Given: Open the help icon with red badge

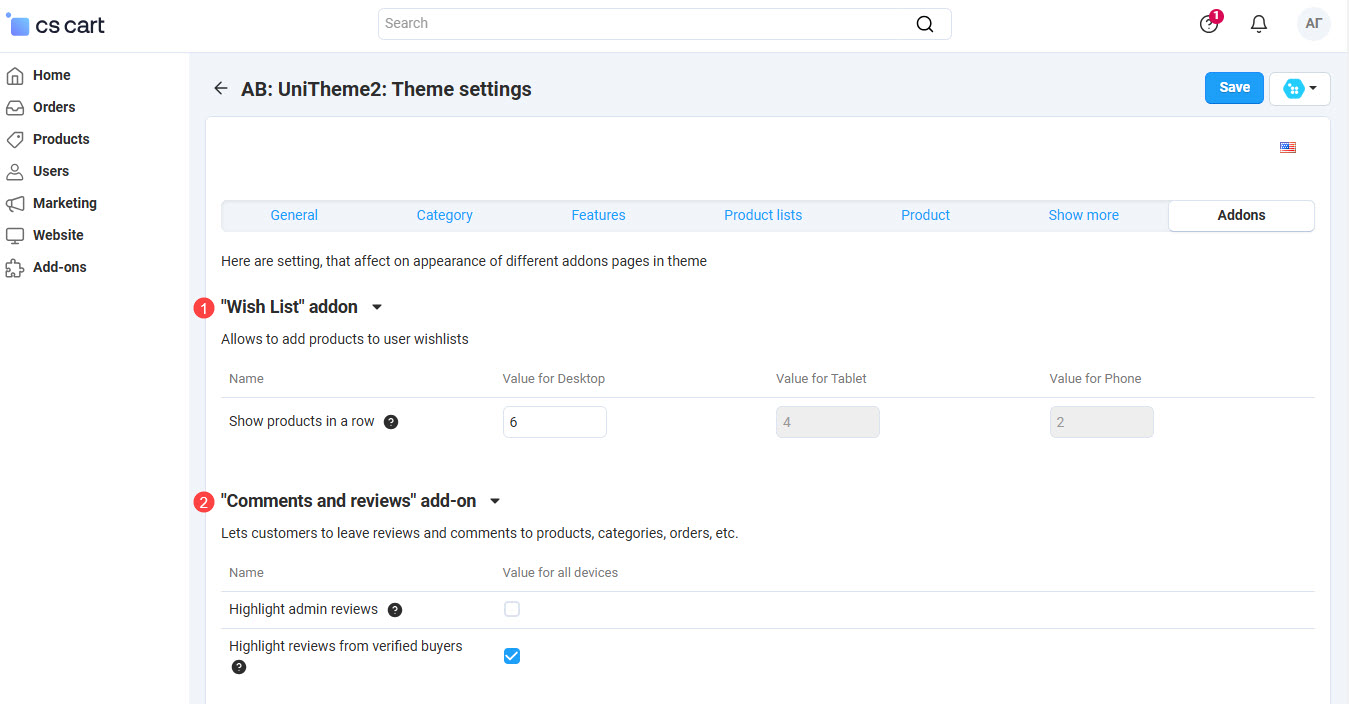Looking at the screenshot, I should pyautogui.click(x=1210, y=24).
